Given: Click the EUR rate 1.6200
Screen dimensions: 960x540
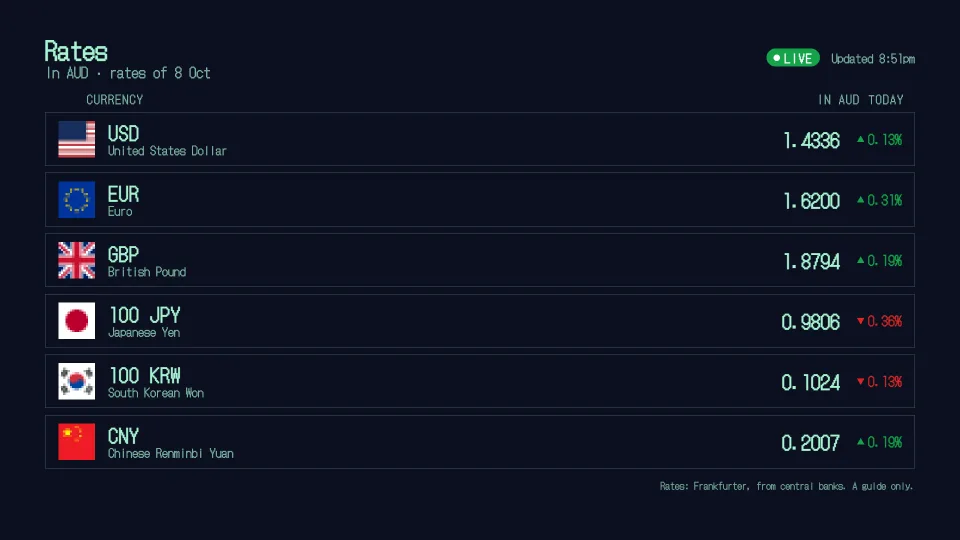Looking at the screenshot, I should (x=811, y=201).
